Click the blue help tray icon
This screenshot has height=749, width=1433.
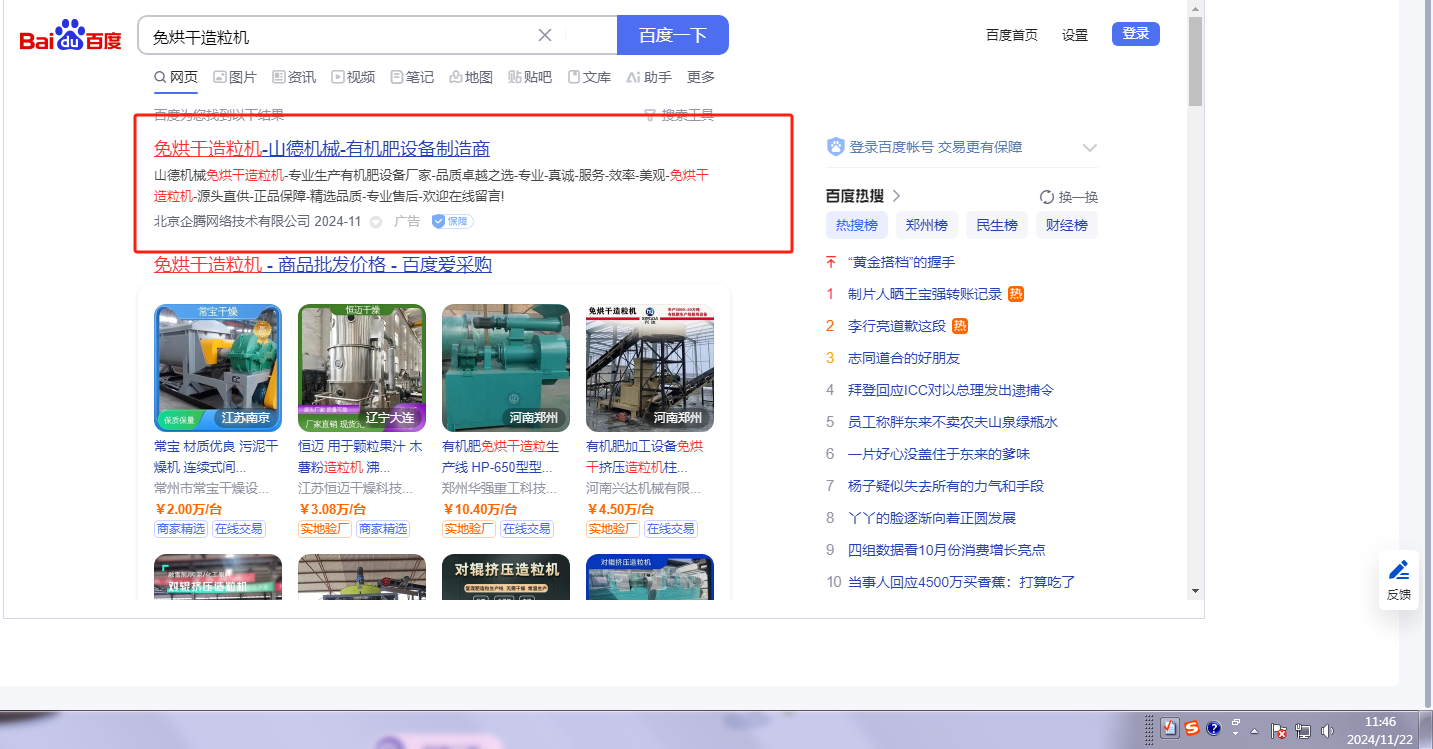pos(1214,729)
